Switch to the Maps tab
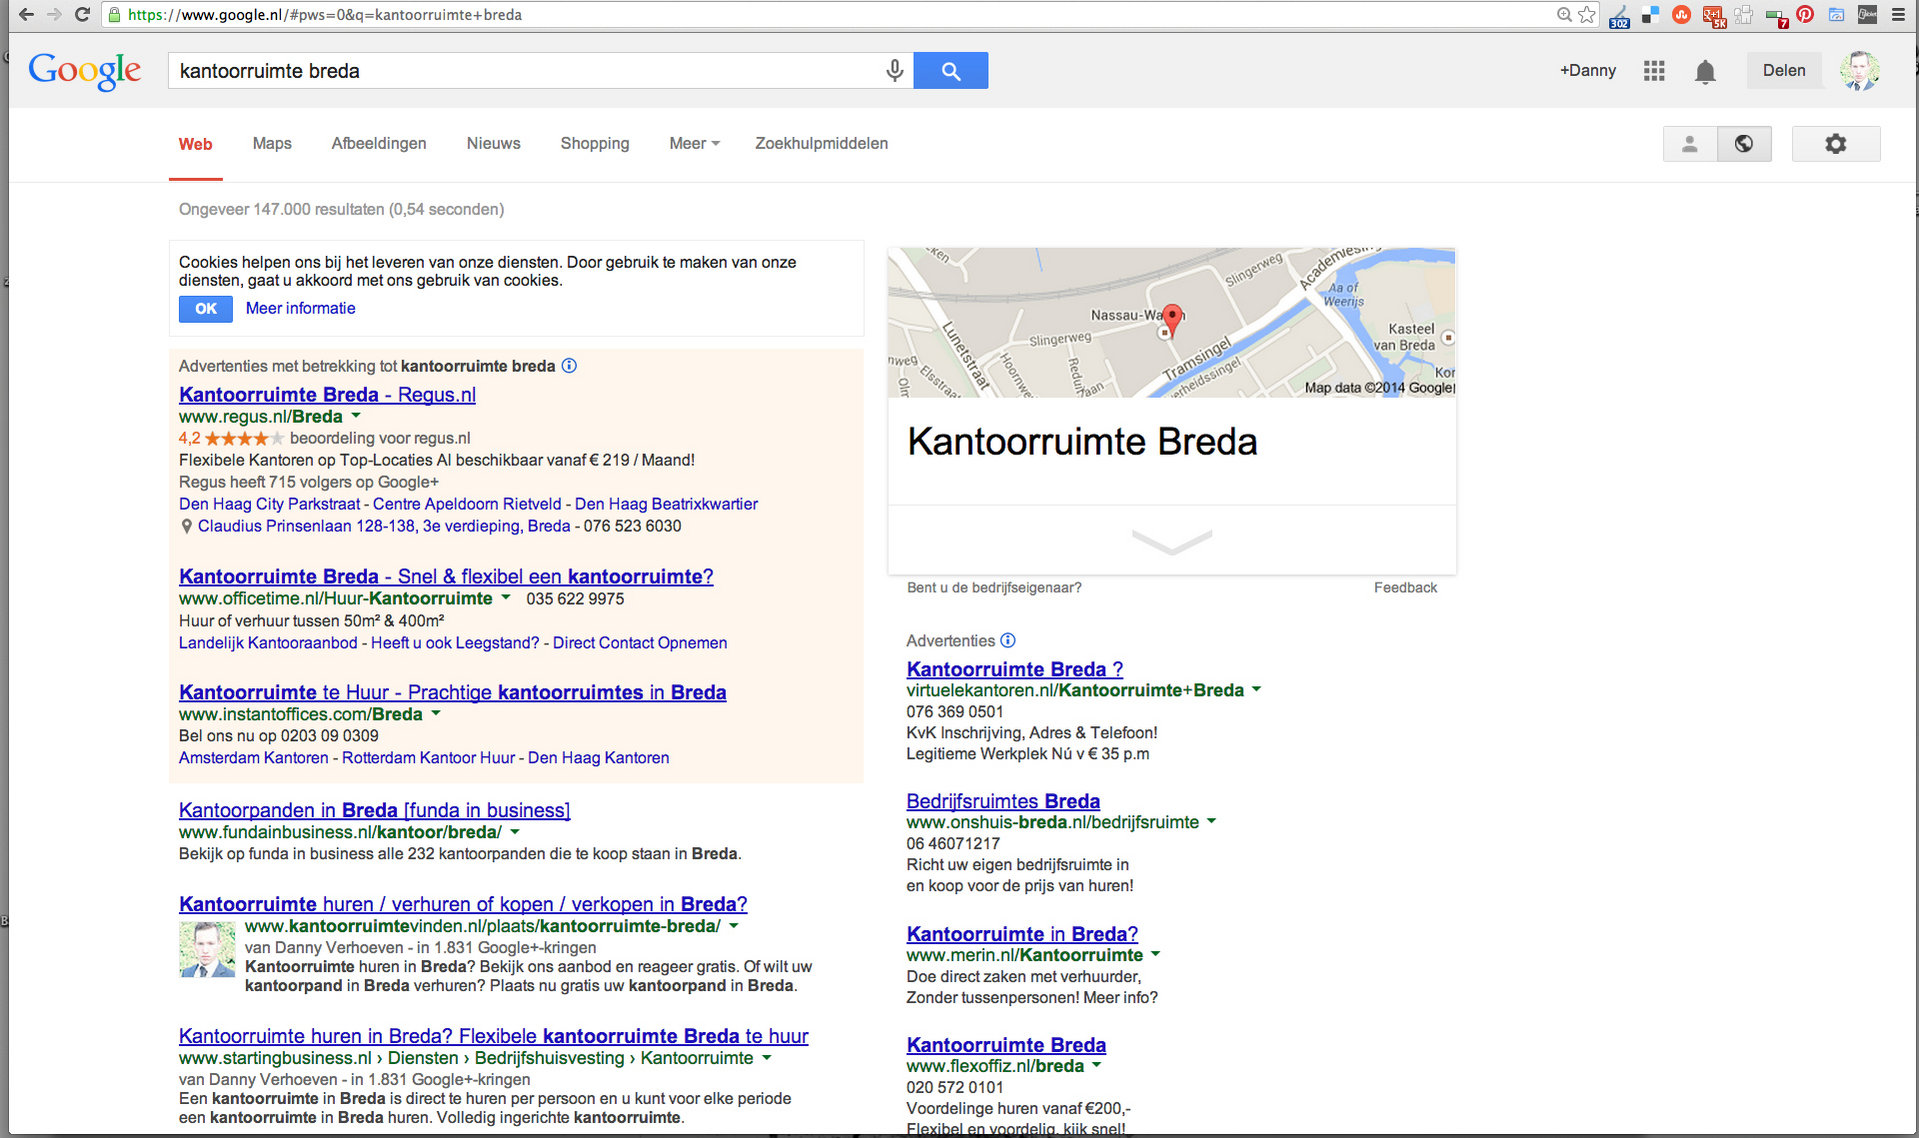The height and width of the screenshot is (1138, 1919). tap(272, 143)
